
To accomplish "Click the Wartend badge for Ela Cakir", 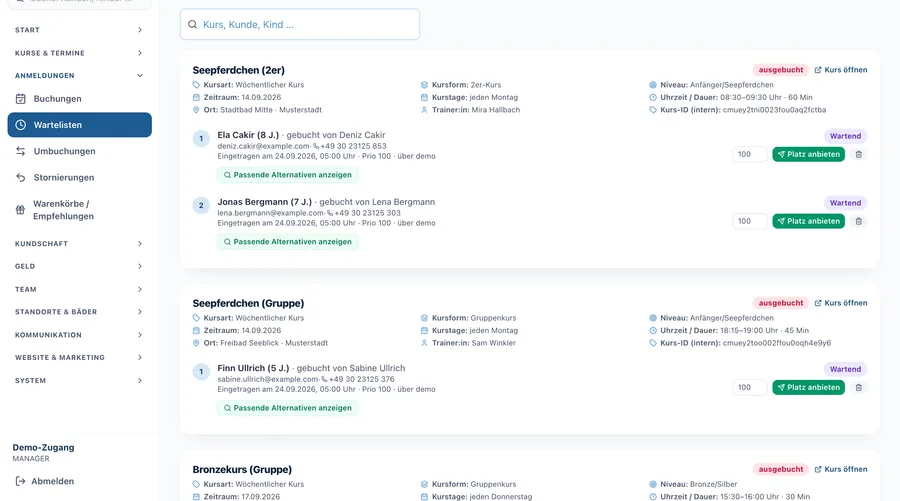I will [x=845, y=136].
